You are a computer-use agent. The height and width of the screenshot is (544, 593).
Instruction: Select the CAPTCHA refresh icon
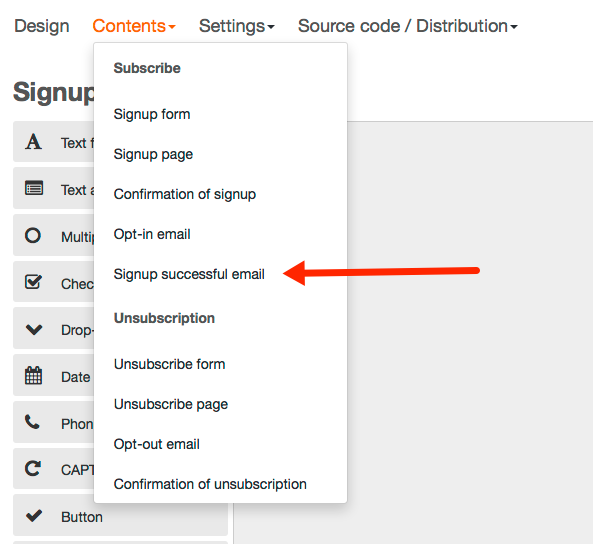point(33,469)
